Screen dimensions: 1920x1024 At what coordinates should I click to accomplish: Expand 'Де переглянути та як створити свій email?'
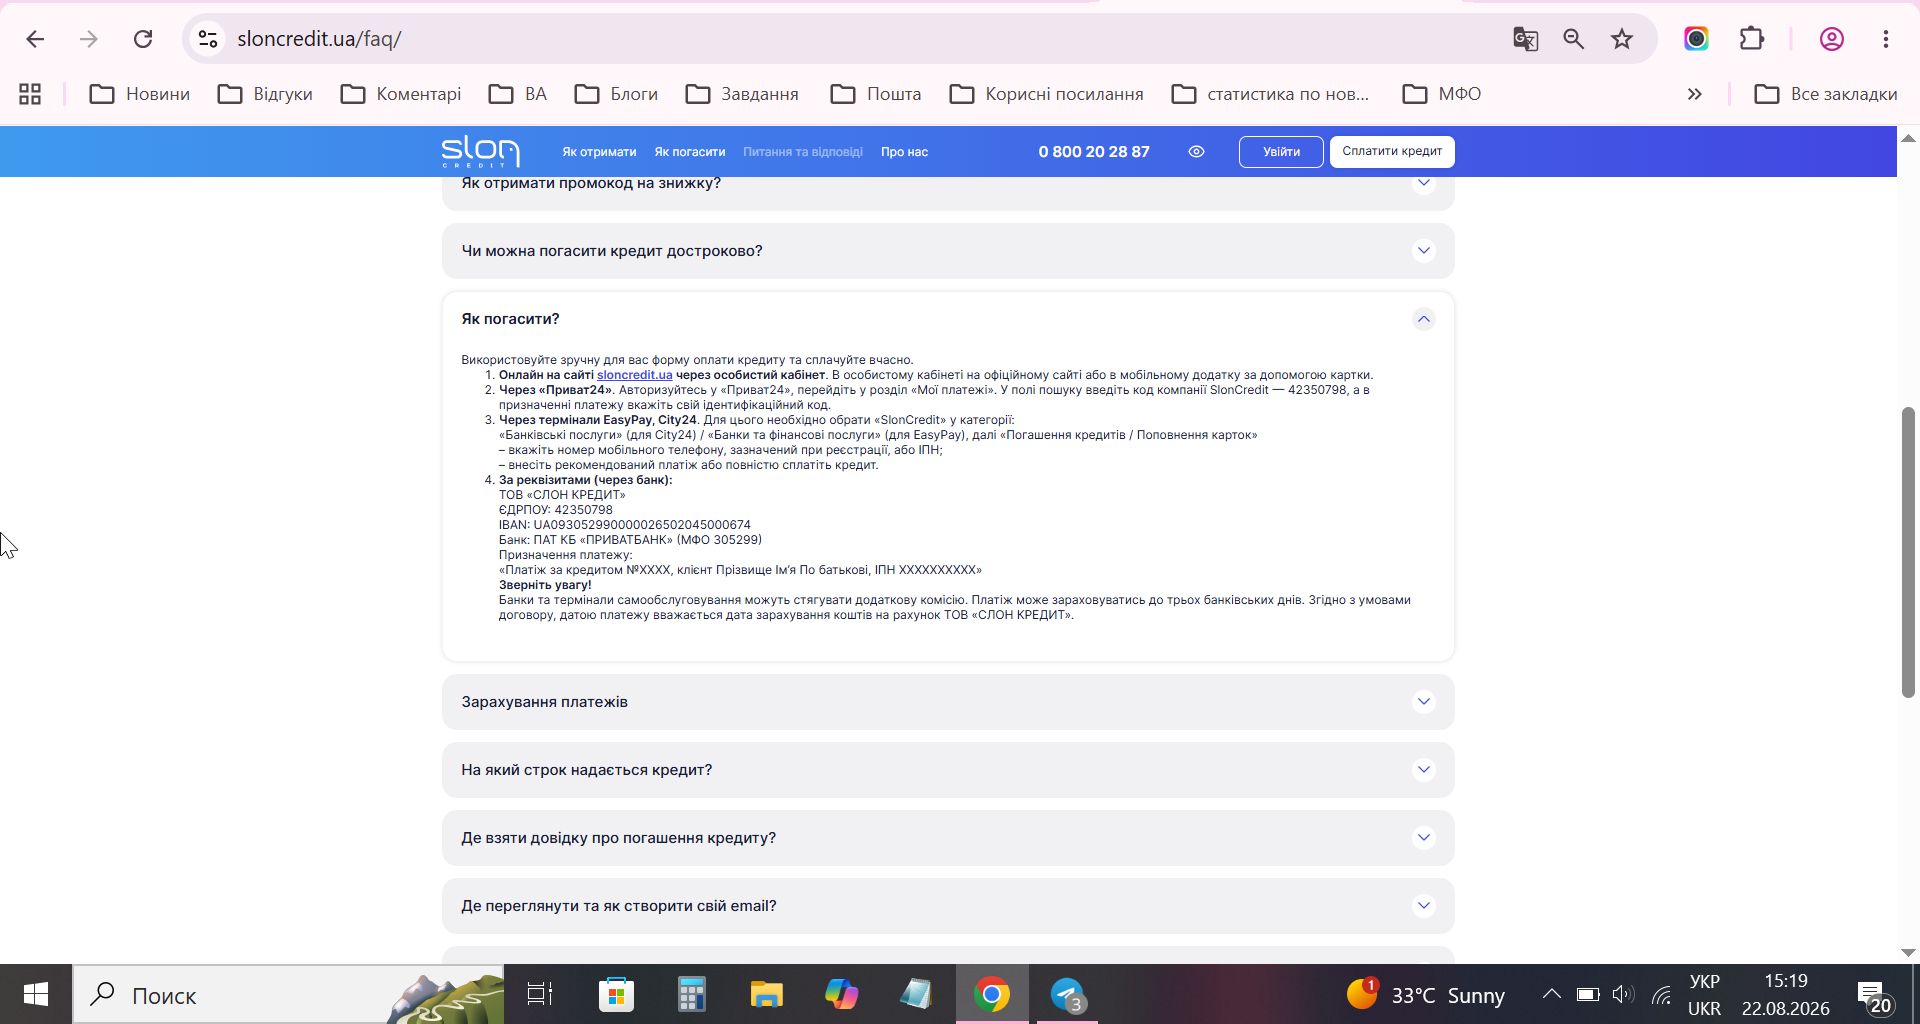[x=948, y=906]
